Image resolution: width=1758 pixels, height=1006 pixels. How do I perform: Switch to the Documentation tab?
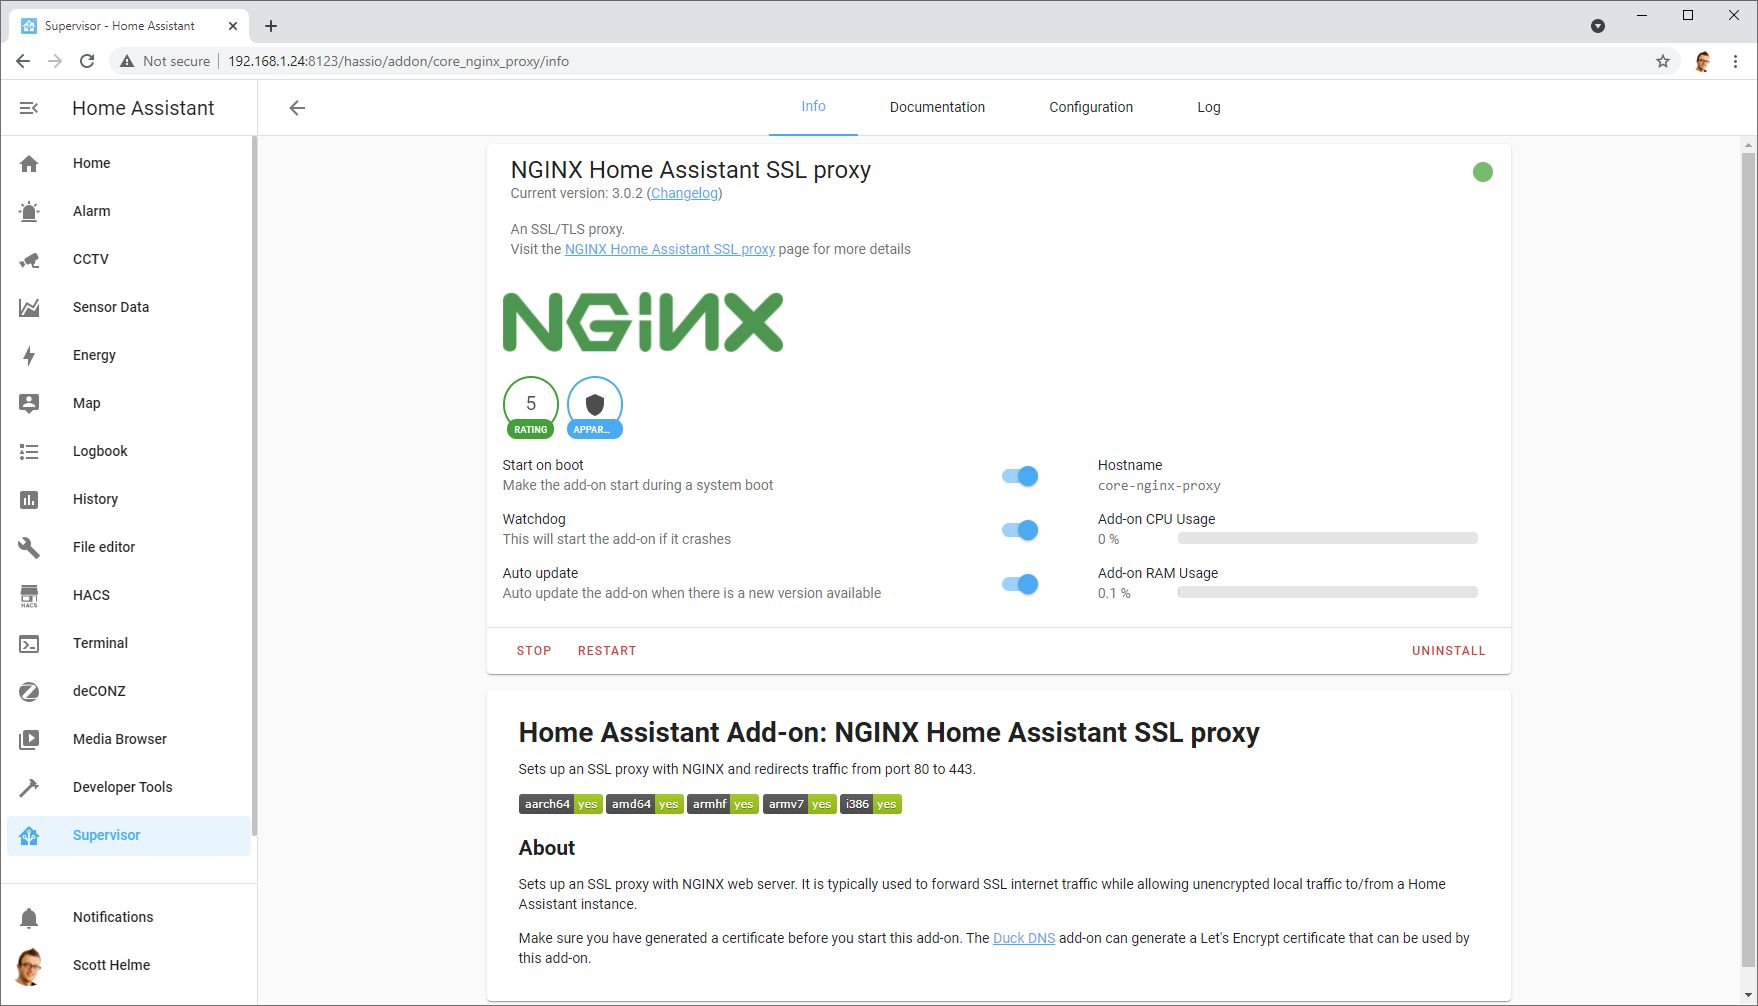point(937,107)
